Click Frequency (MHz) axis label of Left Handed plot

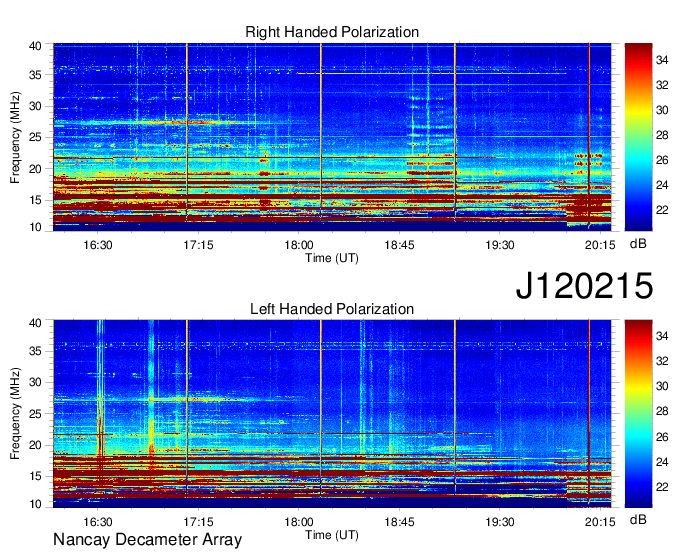[x=15, y=414]
